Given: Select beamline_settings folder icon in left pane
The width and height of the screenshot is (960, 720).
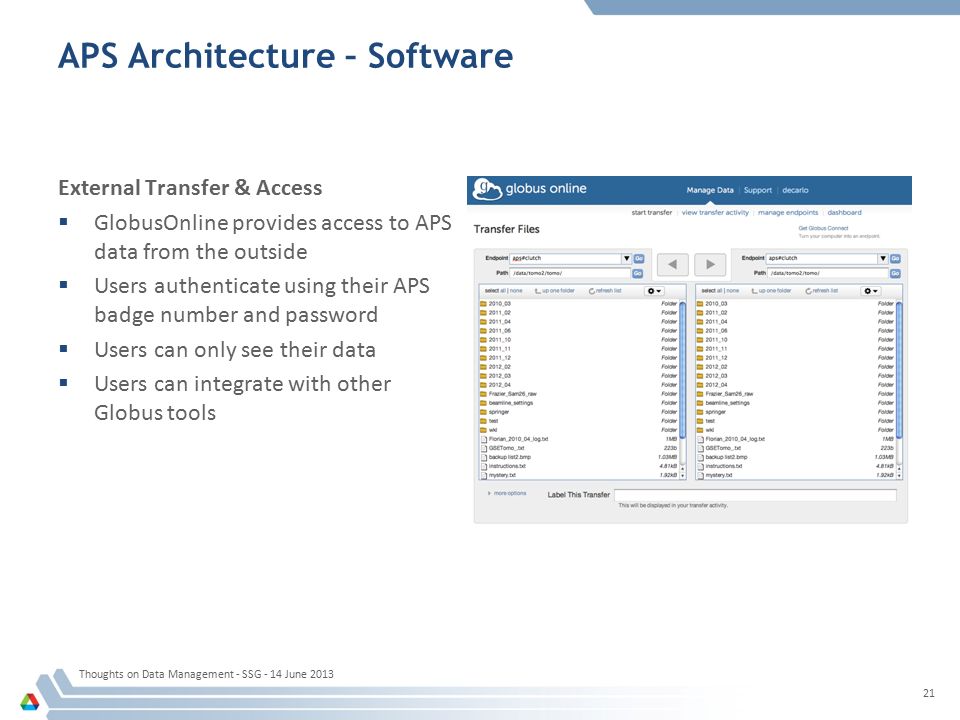Looking at the screenshot, I should click(483, 403).
